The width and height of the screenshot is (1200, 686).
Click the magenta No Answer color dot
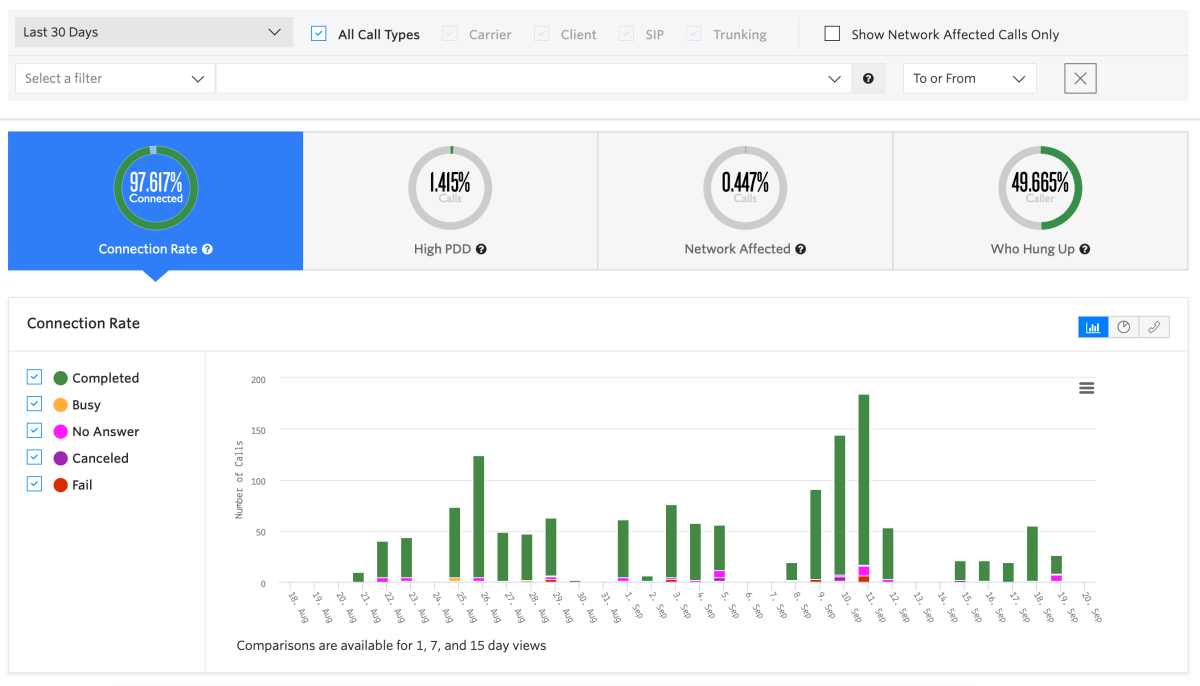61,432
